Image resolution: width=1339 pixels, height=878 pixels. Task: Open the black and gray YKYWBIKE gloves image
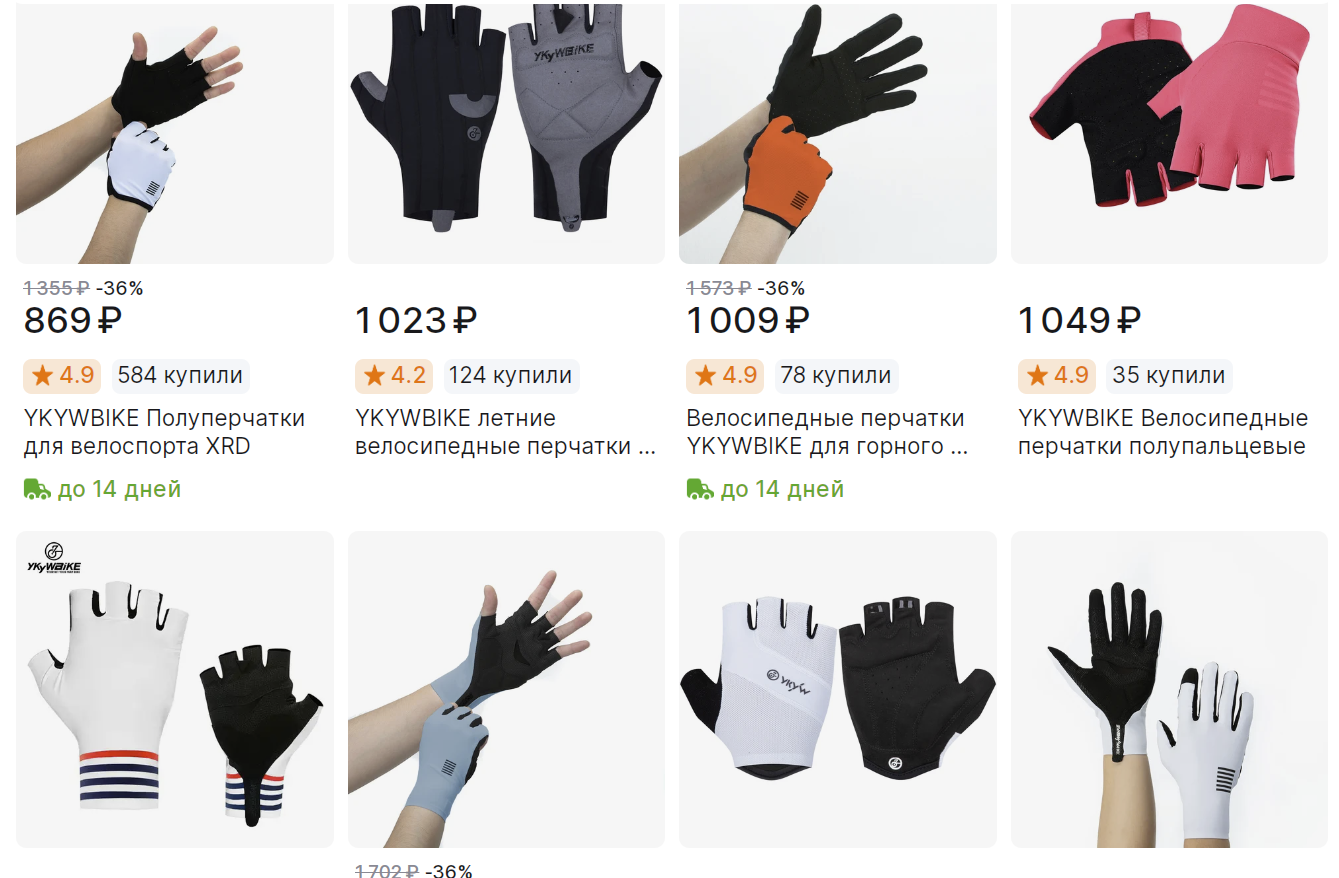506,132
